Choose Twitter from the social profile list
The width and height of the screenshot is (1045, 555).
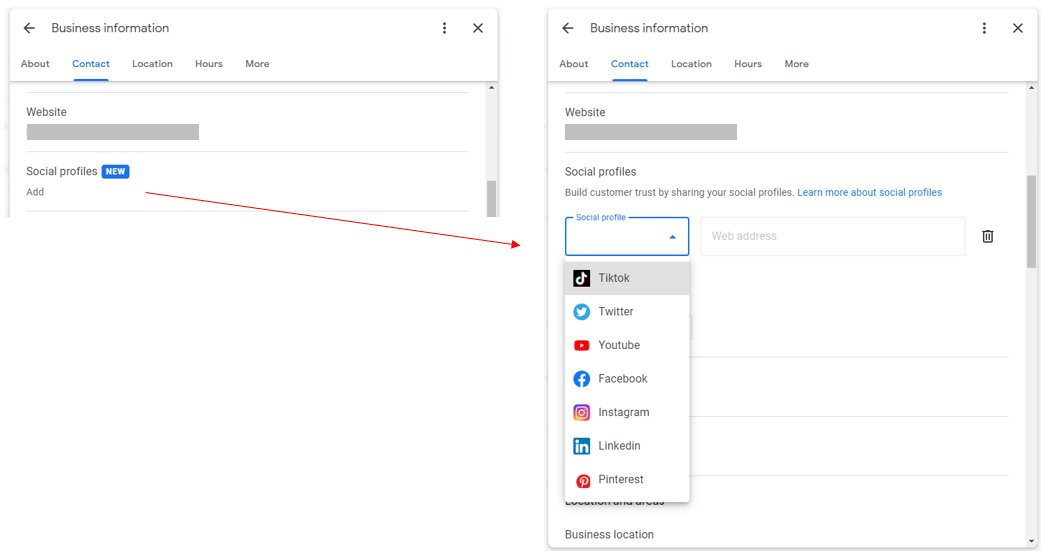627,311
